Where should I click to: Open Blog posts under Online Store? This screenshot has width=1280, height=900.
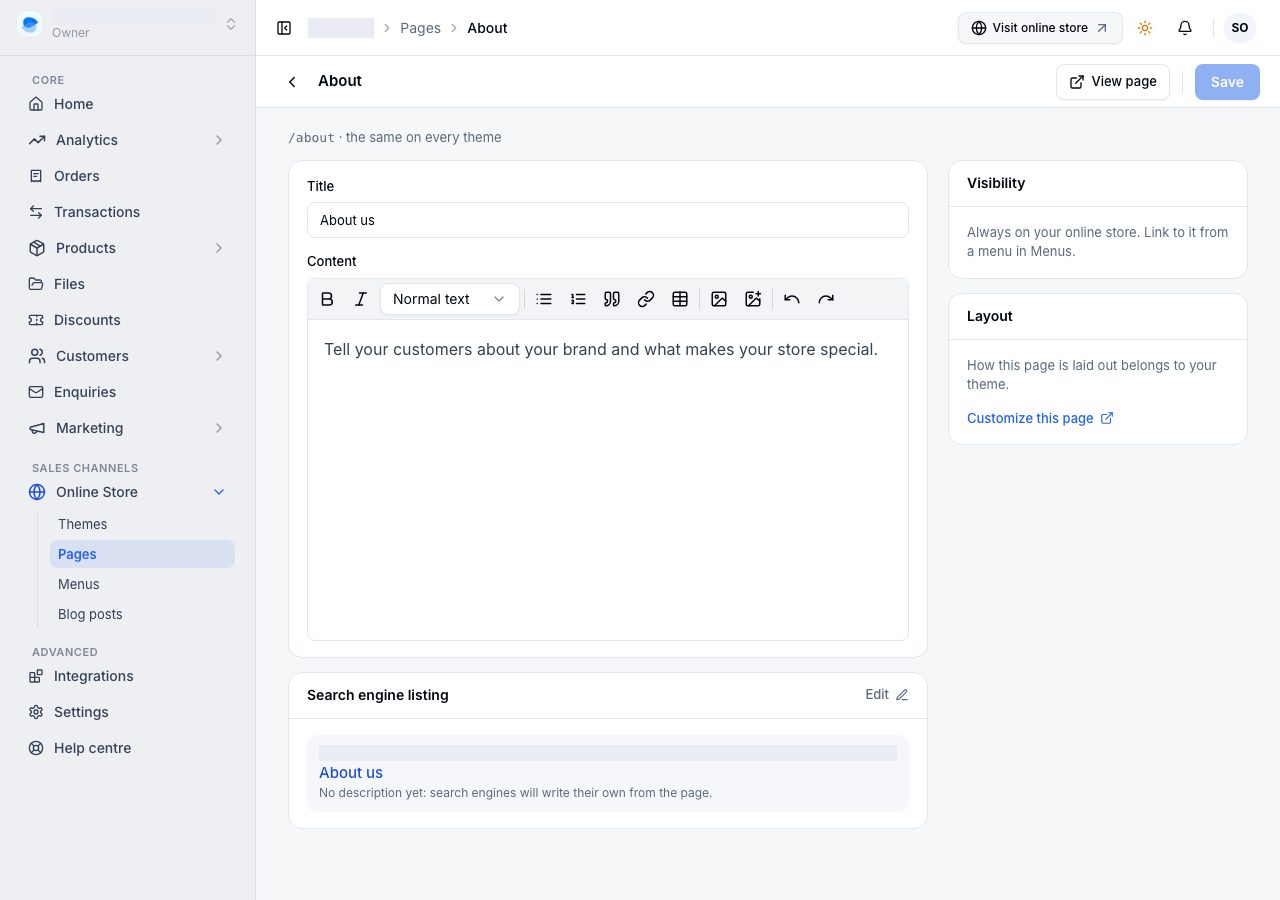pos(142,614)
